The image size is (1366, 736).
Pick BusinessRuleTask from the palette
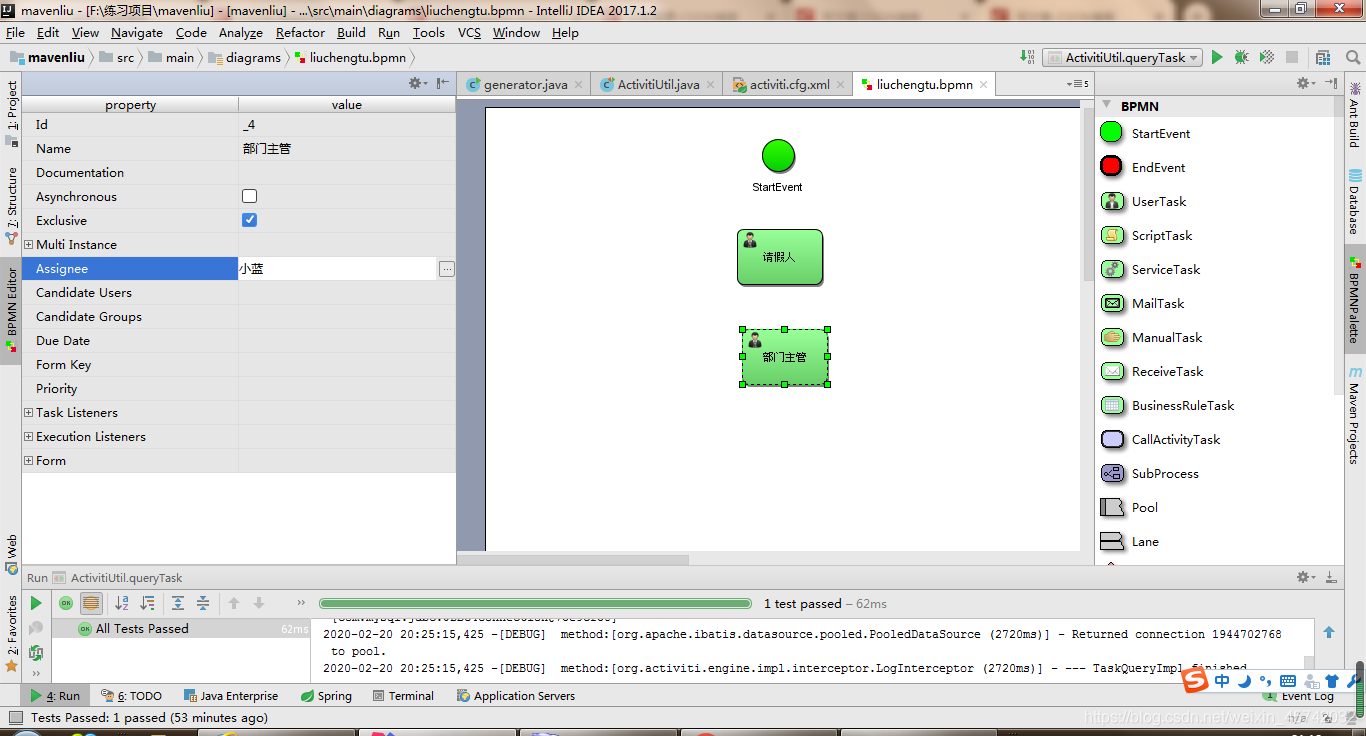coord(1167,405)
